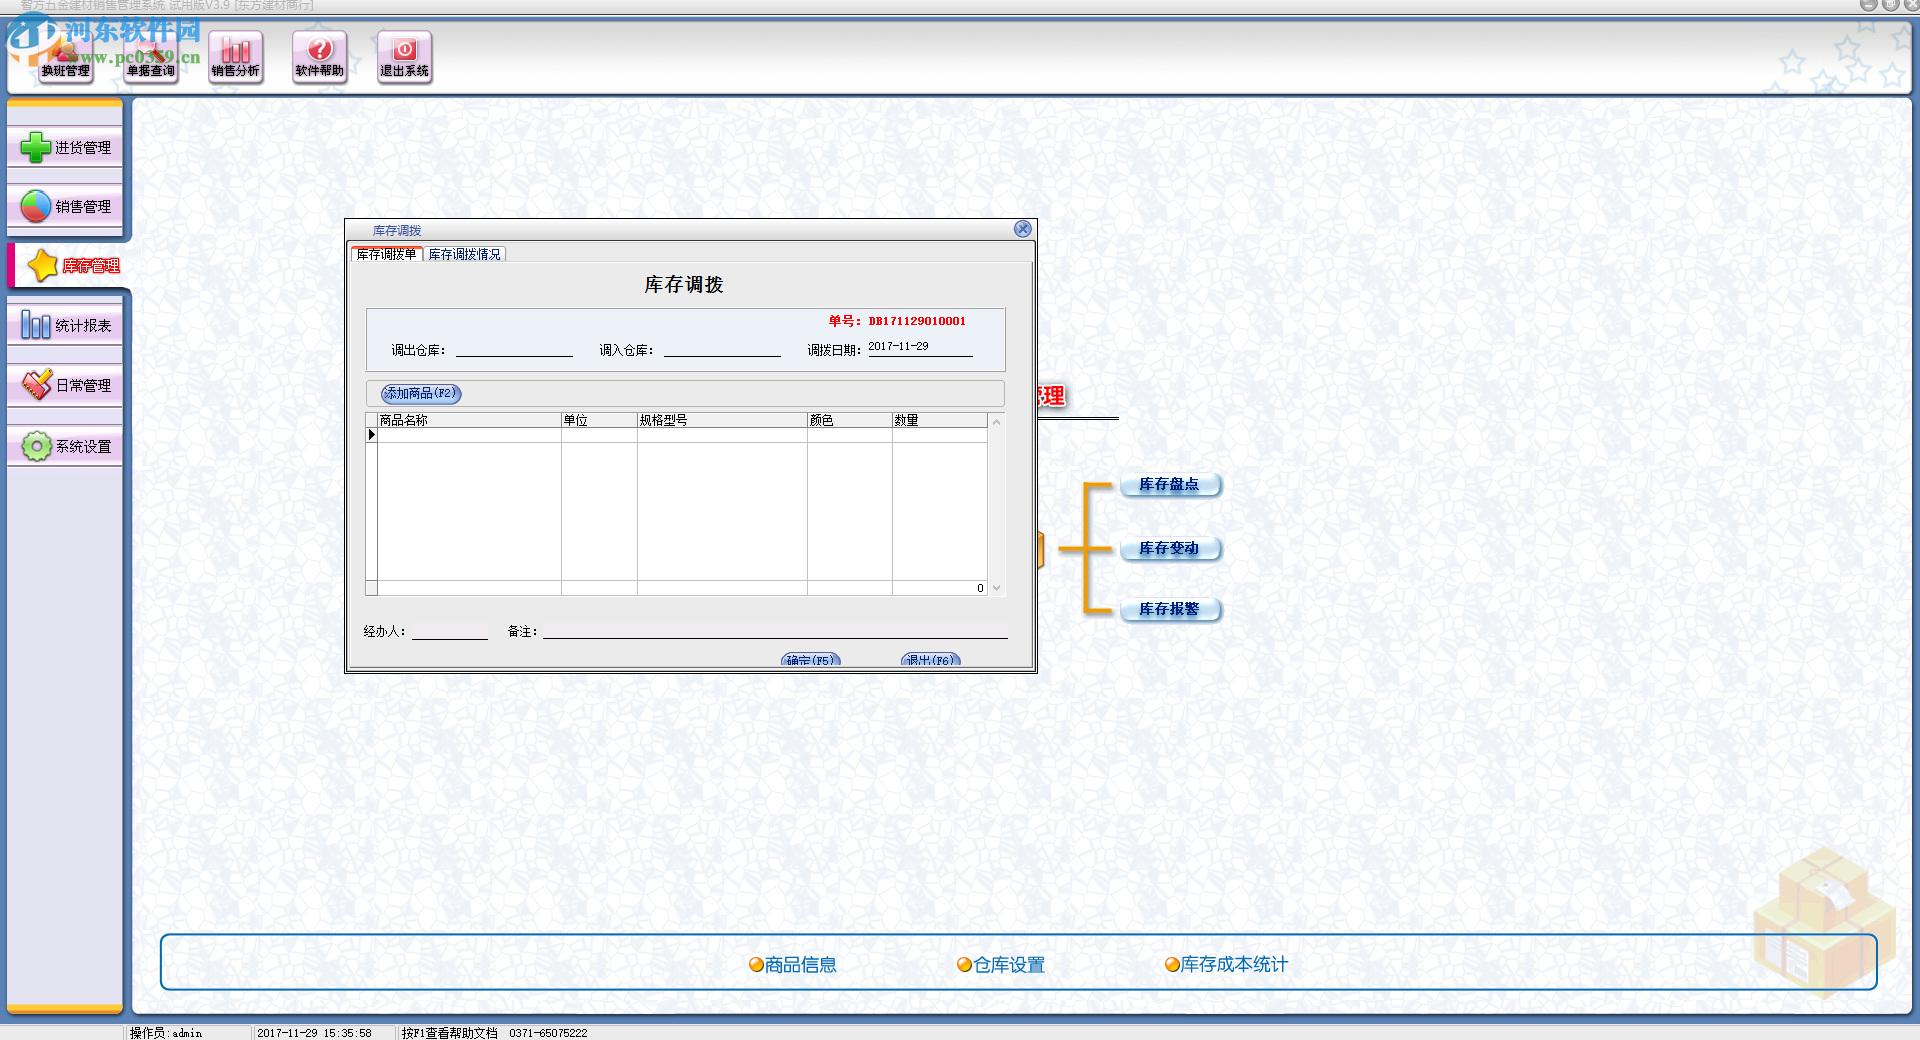Image resolution: width=1920 pixels, height=1040 pixels.
Task: Click 规格型号 column header
Action: tap(722, 420)
